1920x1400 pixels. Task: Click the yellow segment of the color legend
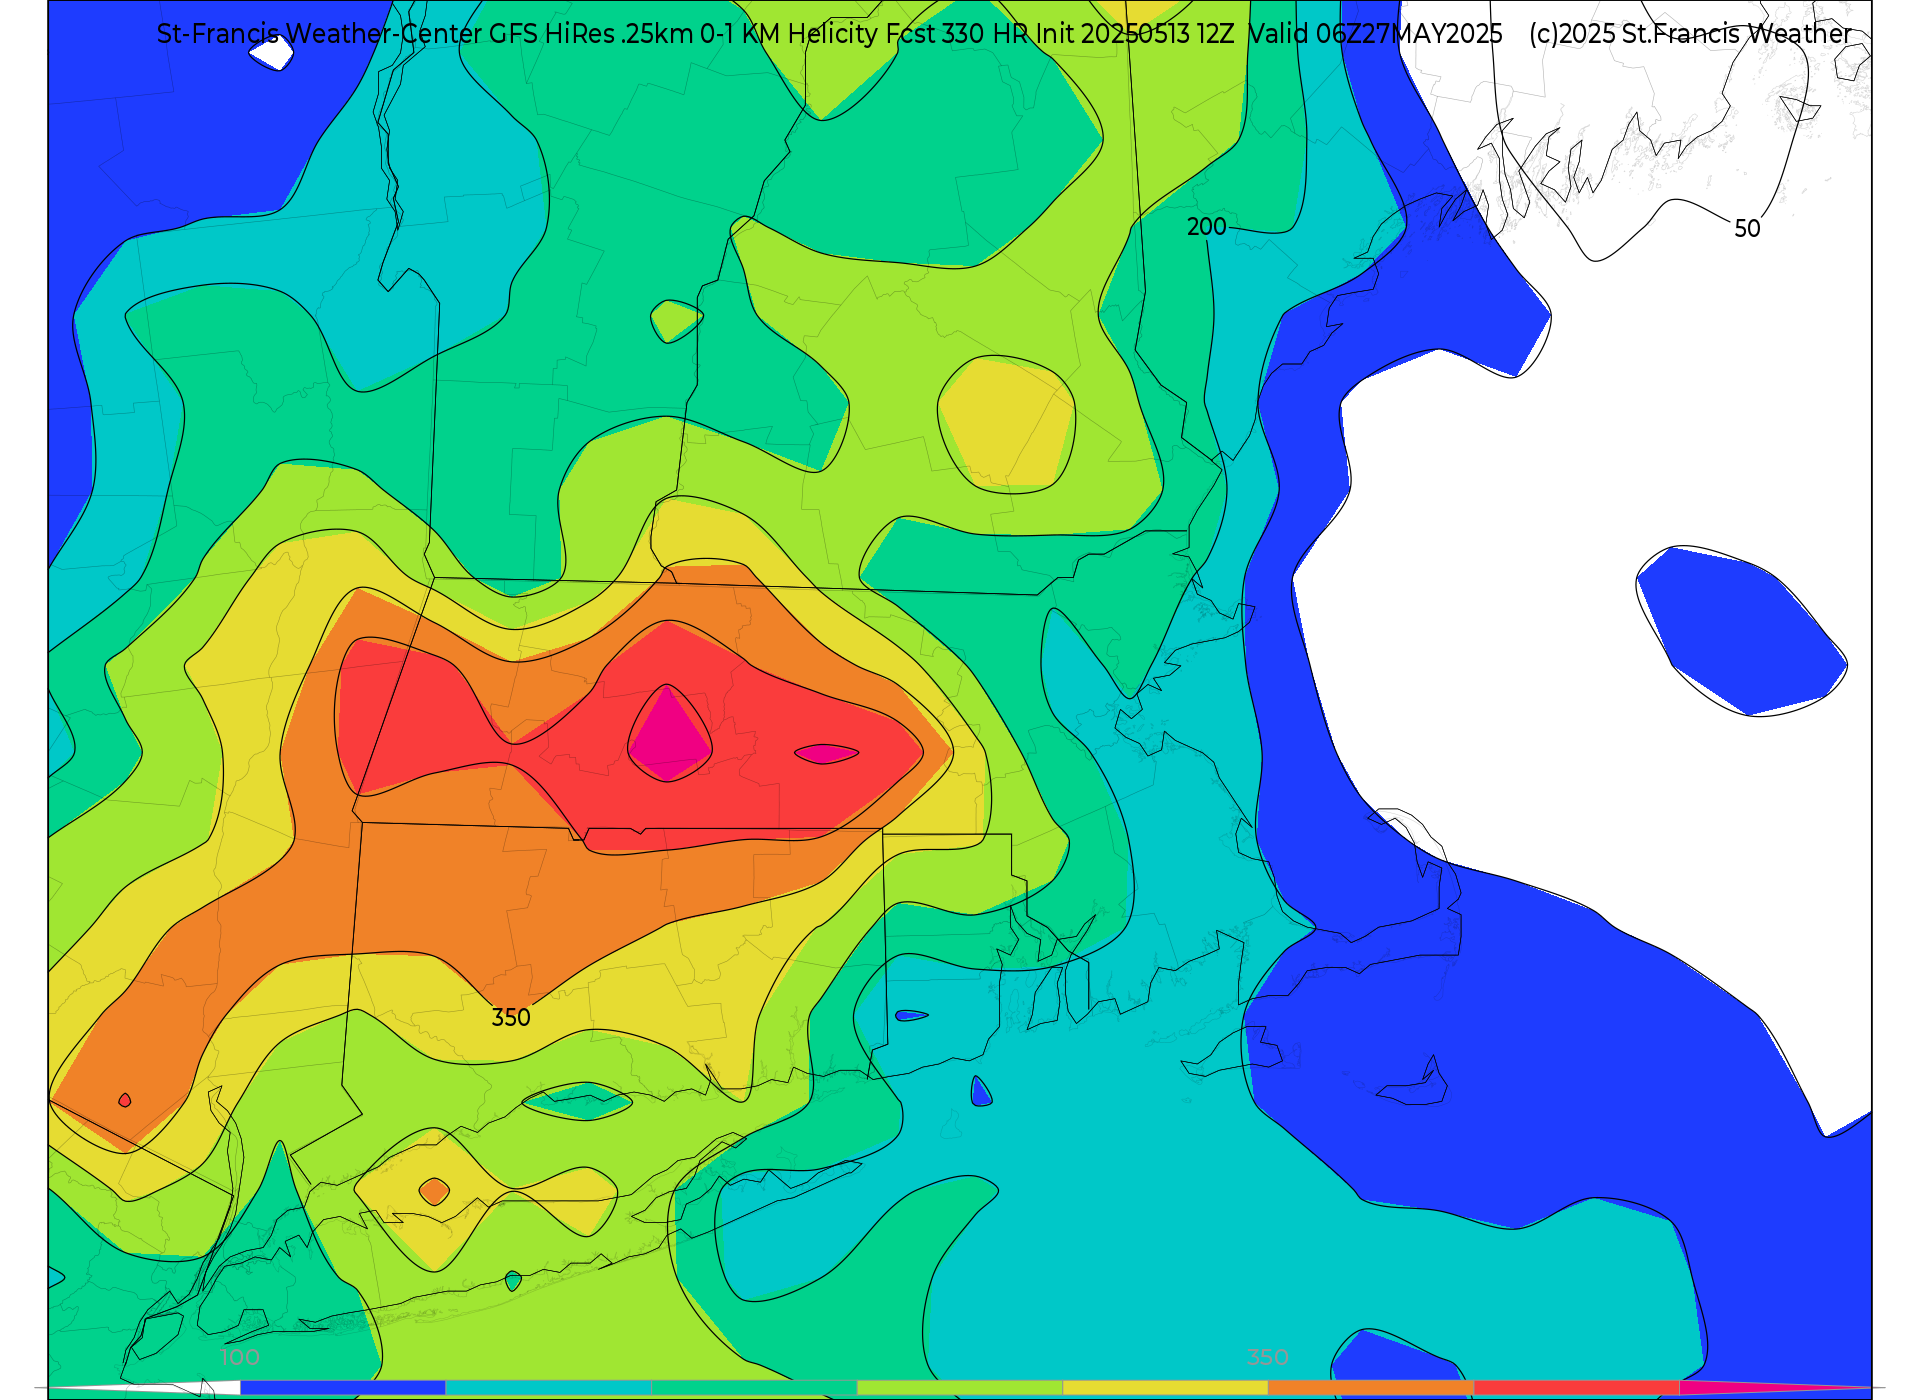(x=1166, y=1388)
